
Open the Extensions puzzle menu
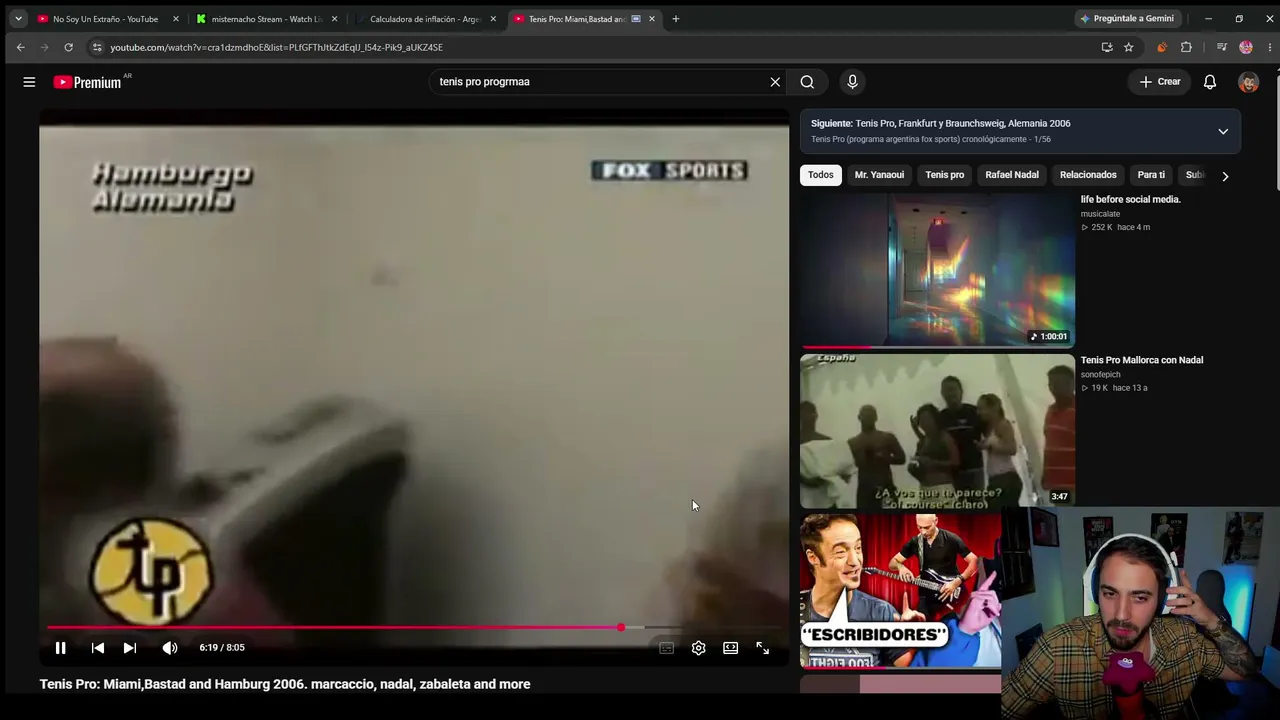click(1187, 47)
